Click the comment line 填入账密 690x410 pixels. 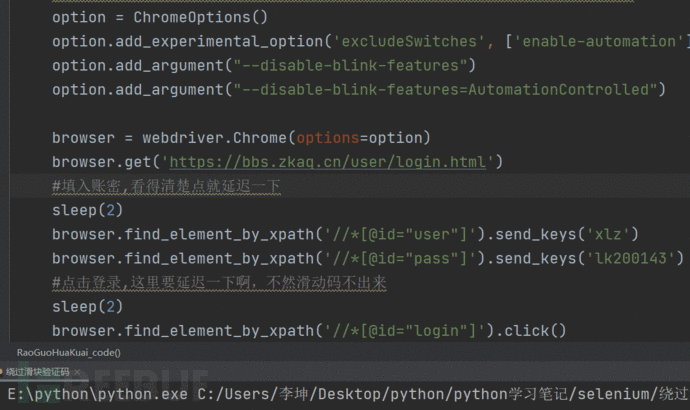click(166, 186)
